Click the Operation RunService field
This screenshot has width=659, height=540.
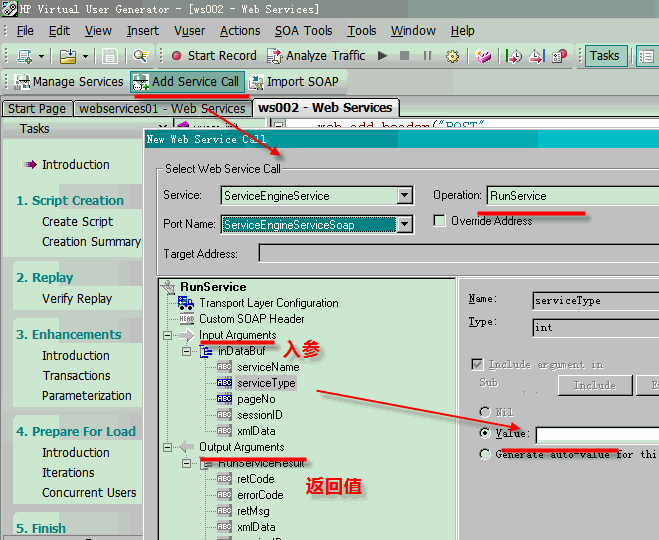click(572, 196)
